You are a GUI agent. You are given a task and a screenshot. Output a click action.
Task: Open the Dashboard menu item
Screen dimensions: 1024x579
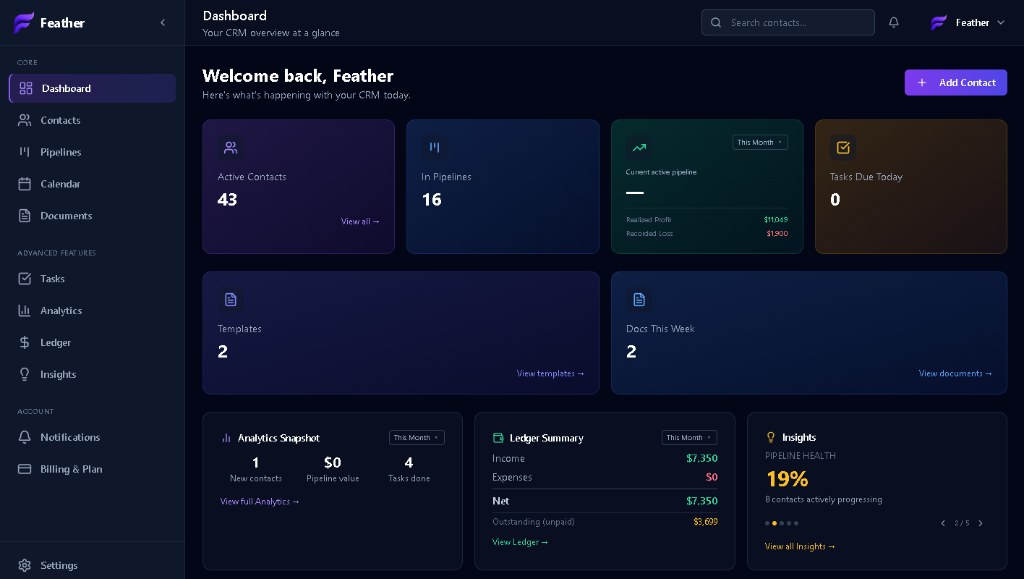[92, 88]
